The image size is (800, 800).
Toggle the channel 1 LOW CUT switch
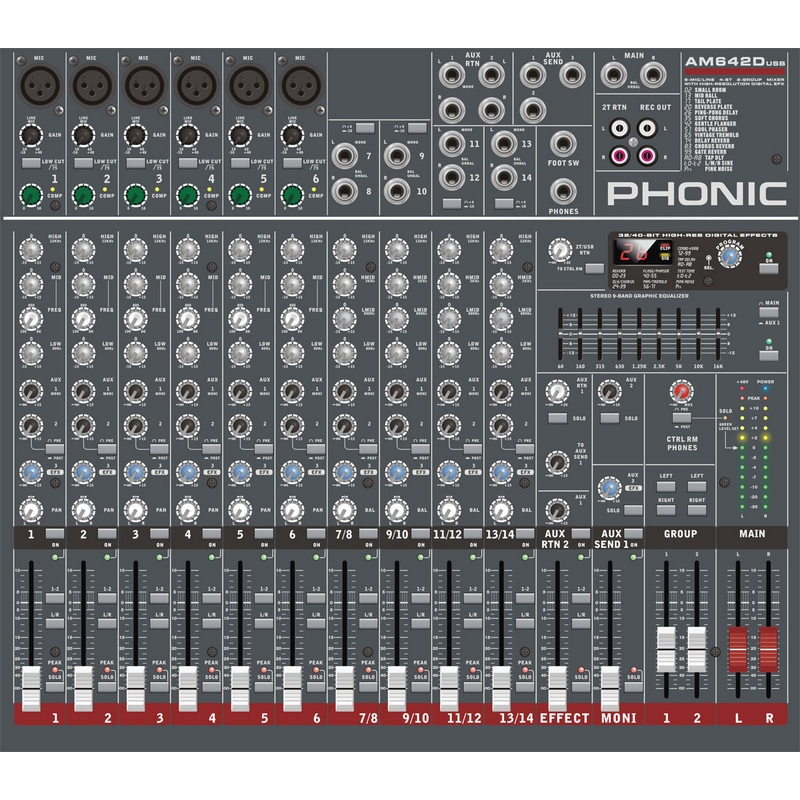tap(31, 163)
